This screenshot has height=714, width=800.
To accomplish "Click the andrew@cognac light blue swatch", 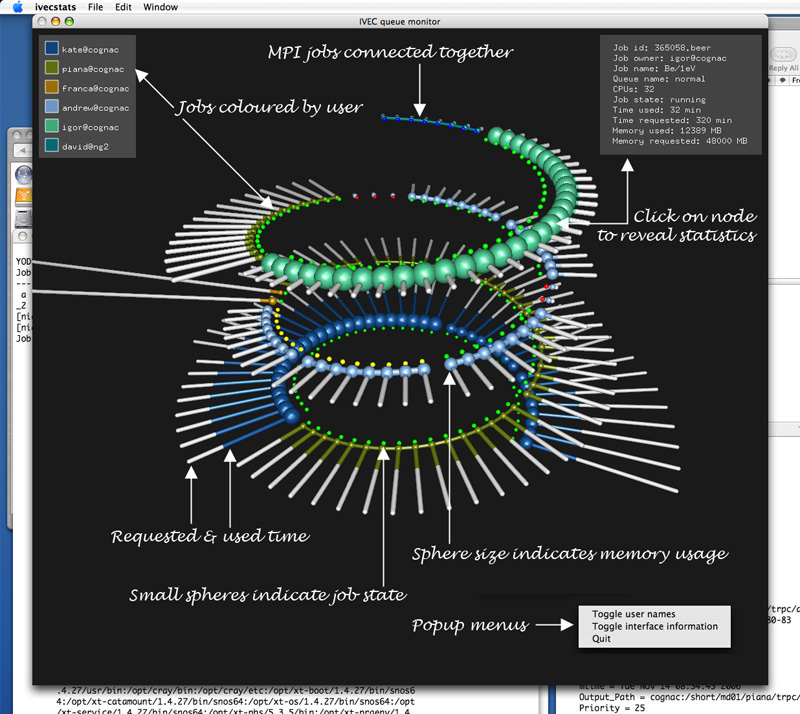I will point(52,106).
